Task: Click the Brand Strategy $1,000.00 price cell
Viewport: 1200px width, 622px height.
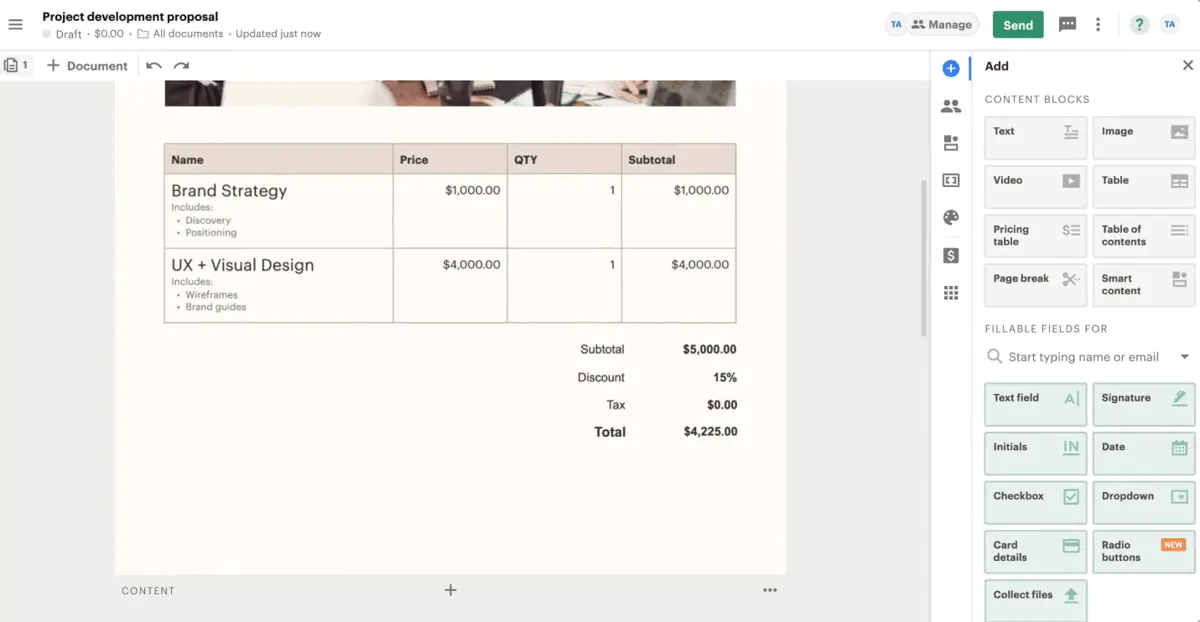Action: click(450, 211)
